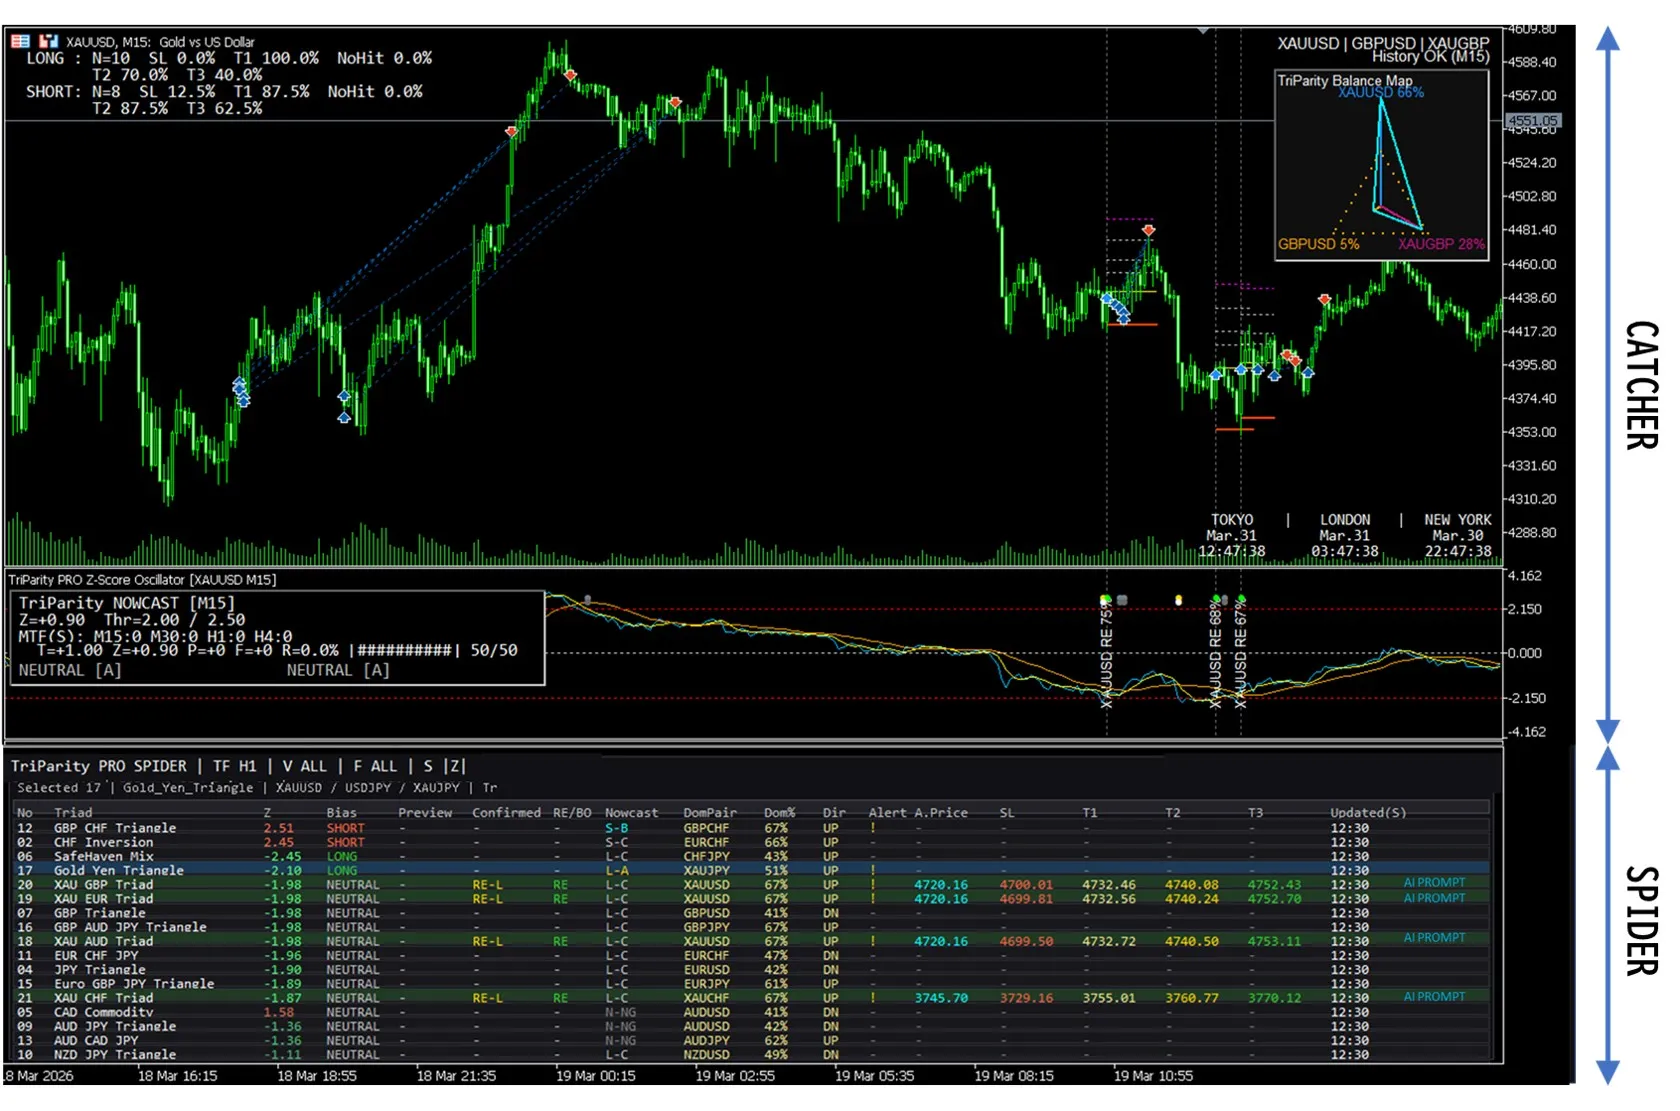Click the 4720.16 alert price for XAU GBP Triad

pyautogui.click(x=941, y=885)
